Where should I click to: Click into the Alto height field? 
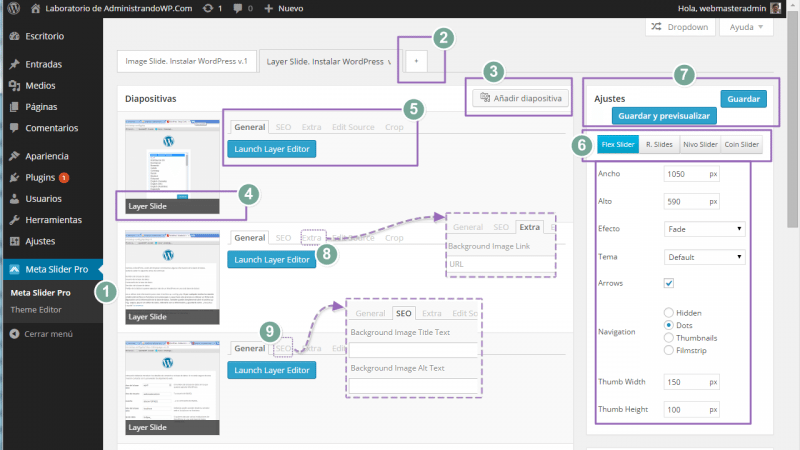pyautogui.click(x=691, y=202)
